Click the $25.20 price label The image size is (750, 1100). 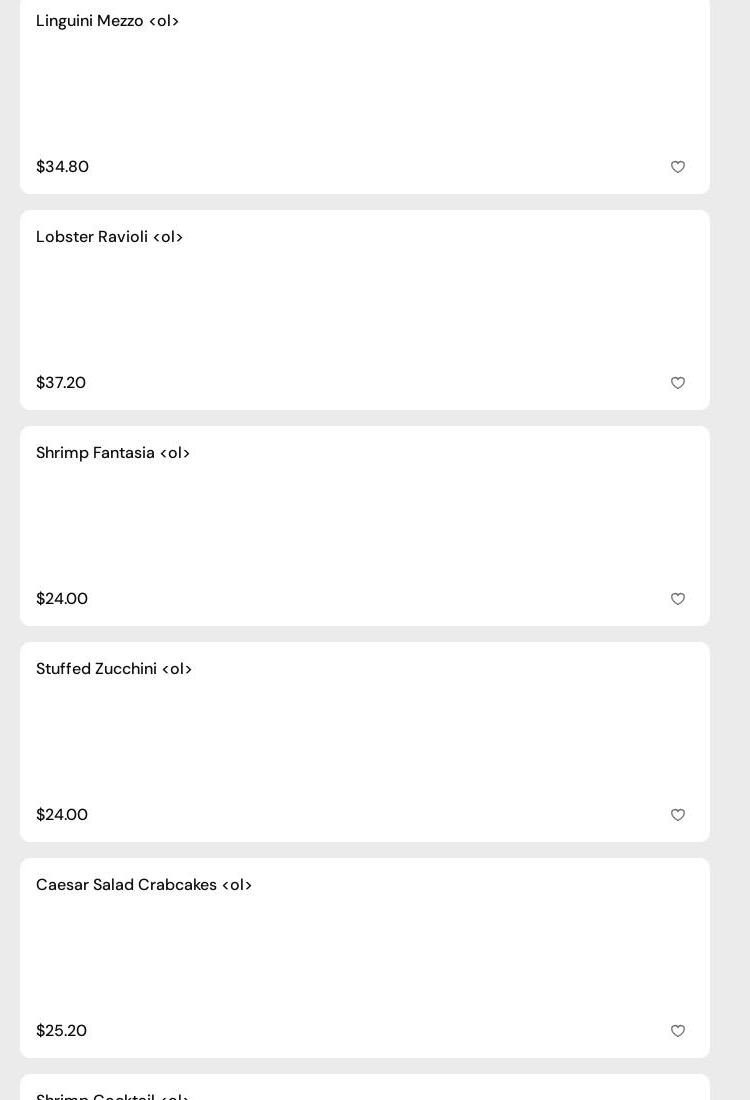tap(61, 1031)
